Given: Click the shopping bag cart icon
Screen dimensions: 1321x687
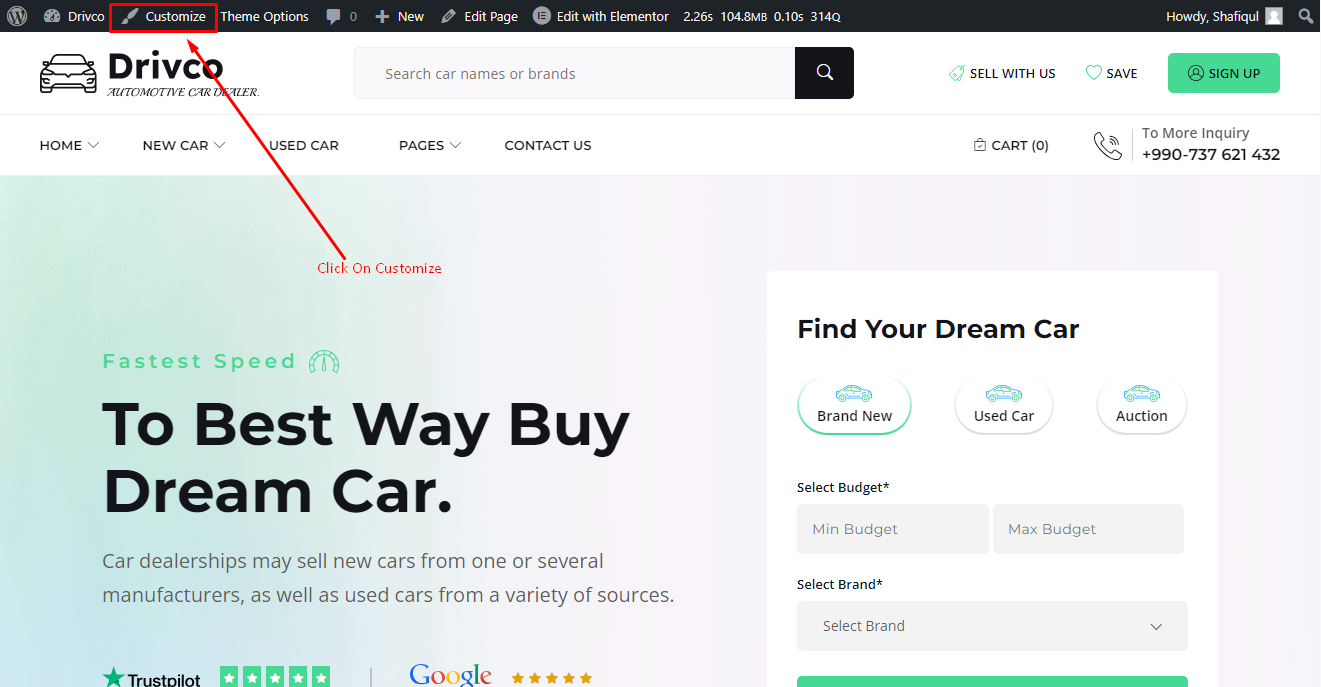Looking at the screenshot, I should (980, 145).
